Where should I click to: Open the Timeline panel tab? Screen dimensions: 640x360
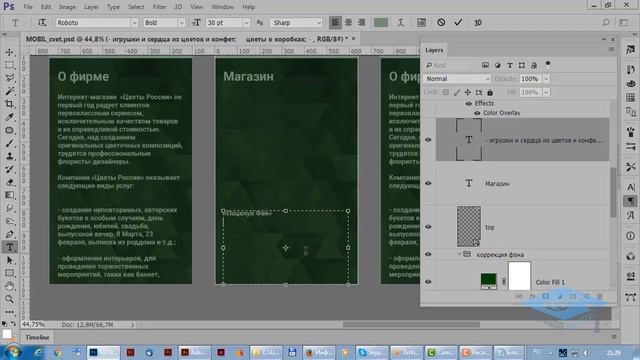coord(37,338)
